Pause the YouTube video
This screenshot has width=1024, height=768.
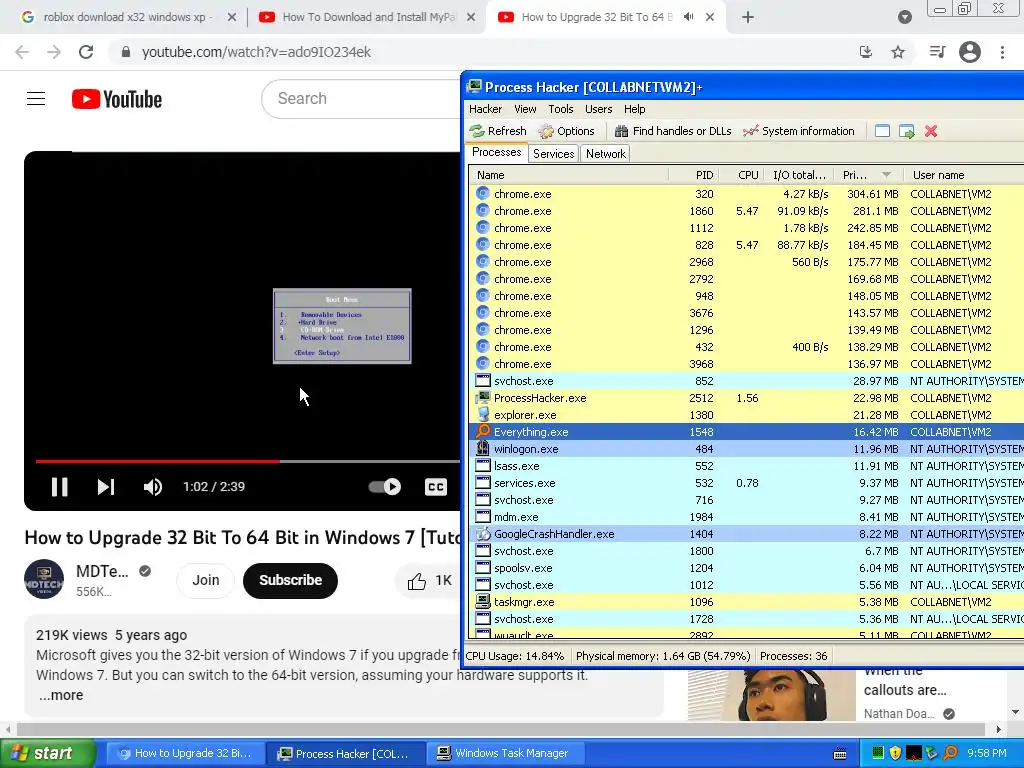pyautogui.click(x=59, y=487)
